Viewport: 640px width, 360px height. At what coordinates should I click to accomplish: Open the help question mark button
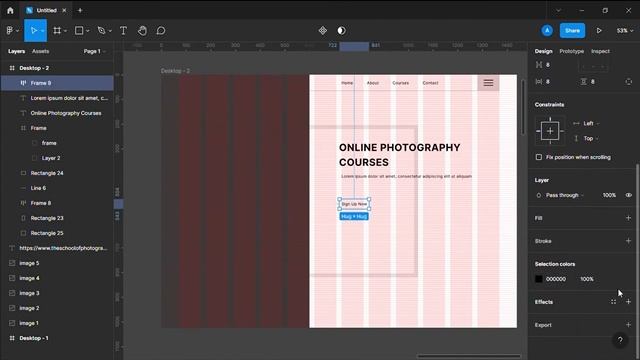tap(620, 340)
